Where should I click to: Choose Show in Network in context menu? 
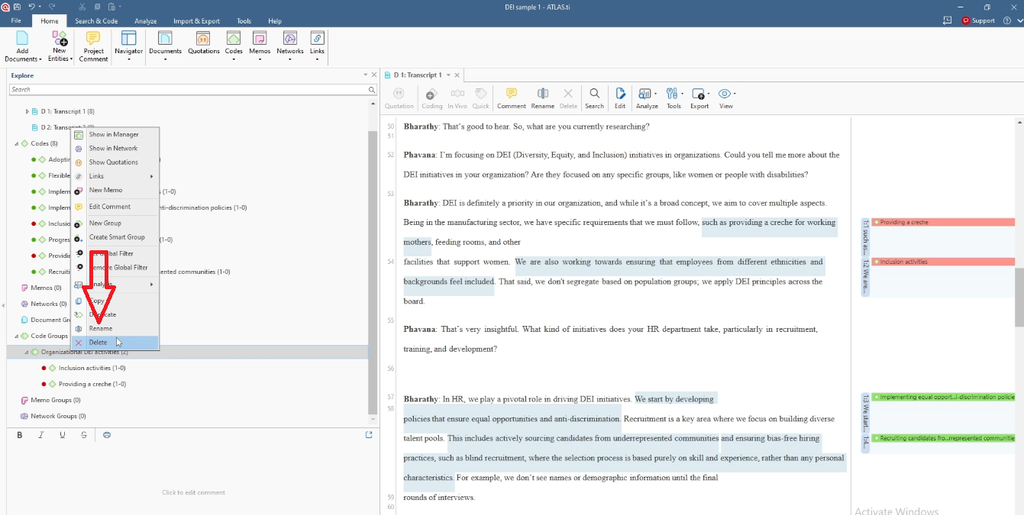click(115, 148)
